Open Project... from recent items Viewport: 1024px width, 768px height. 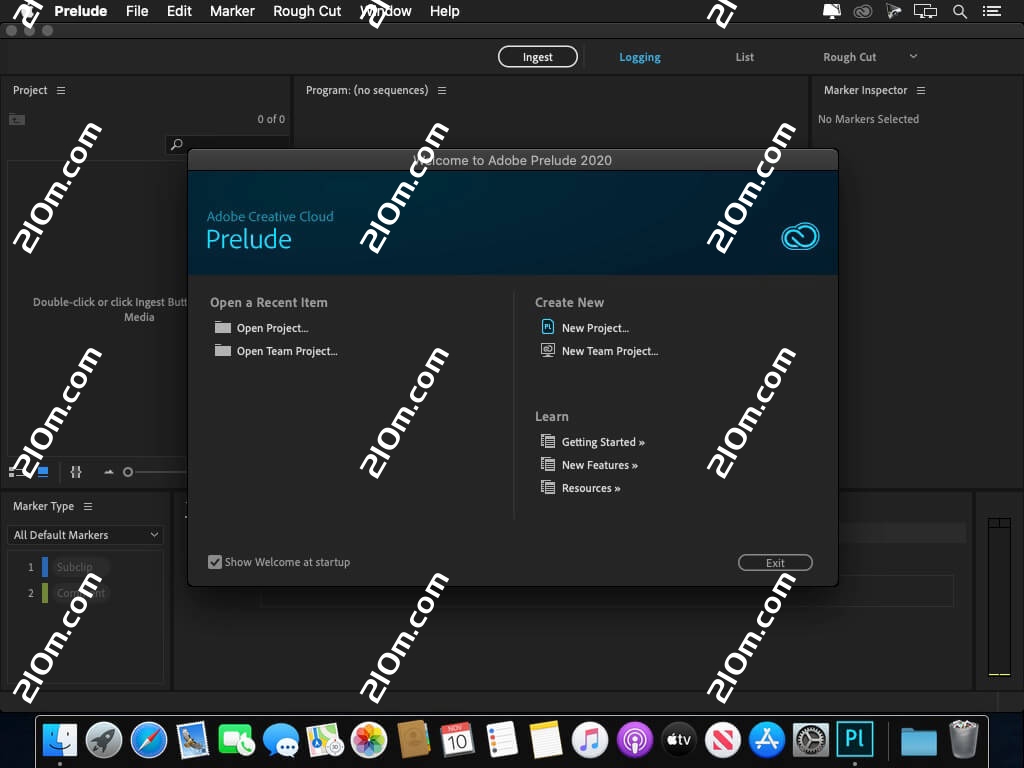[x=272, y=328]
